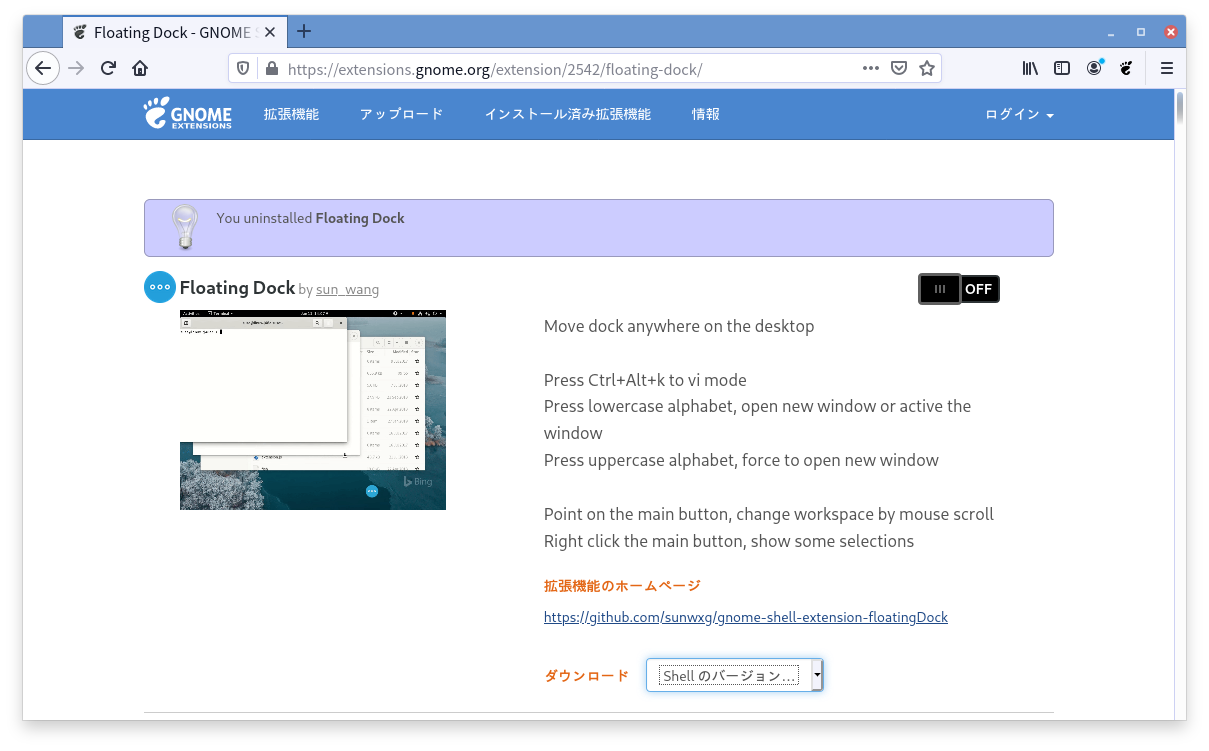This screenshot has height=751, width=1209.
Task: Open a new browser tab
Action: tap(304, 31)
